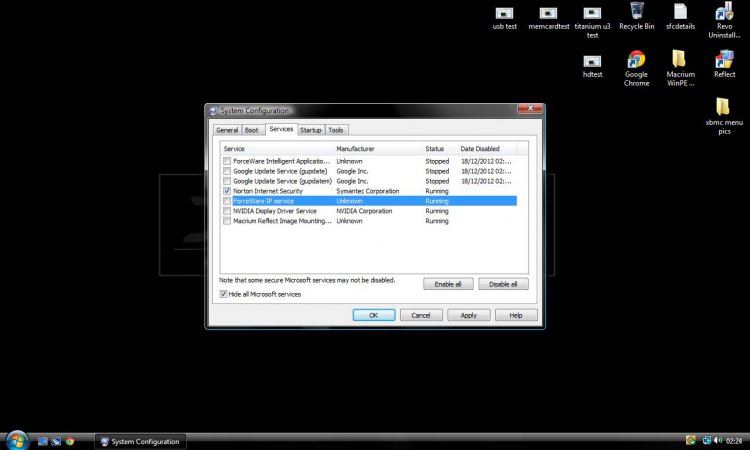Click the Disable all button

(x=503, y=284)
